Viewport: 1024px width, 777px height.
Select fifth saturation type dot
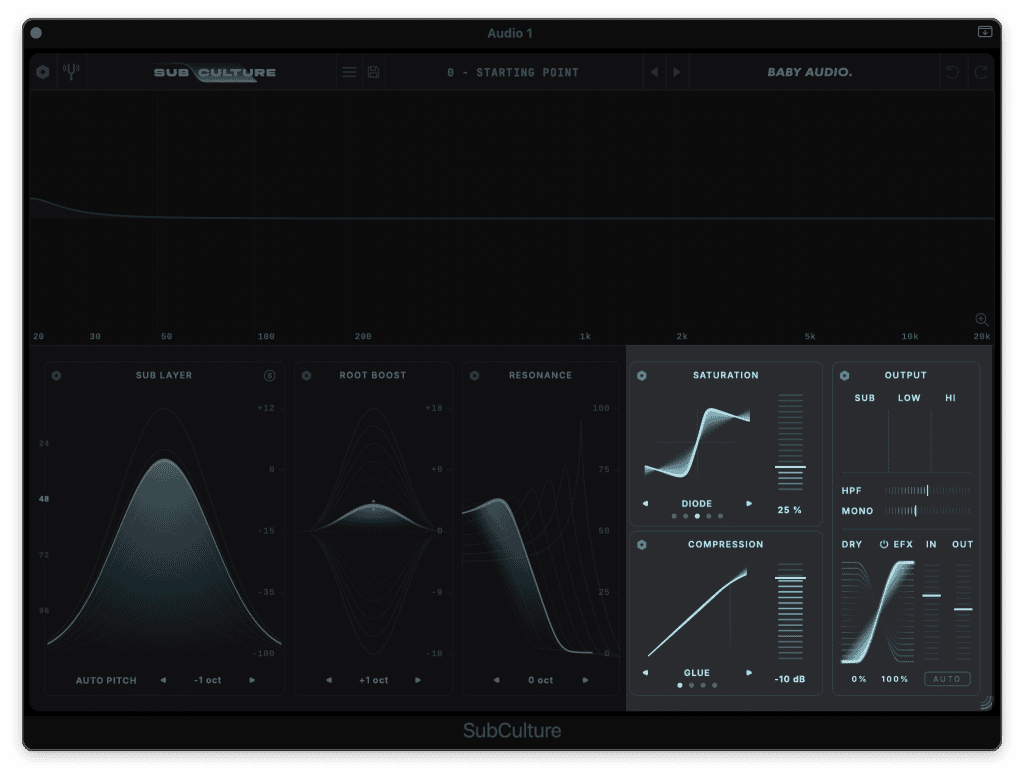(720, 516)
